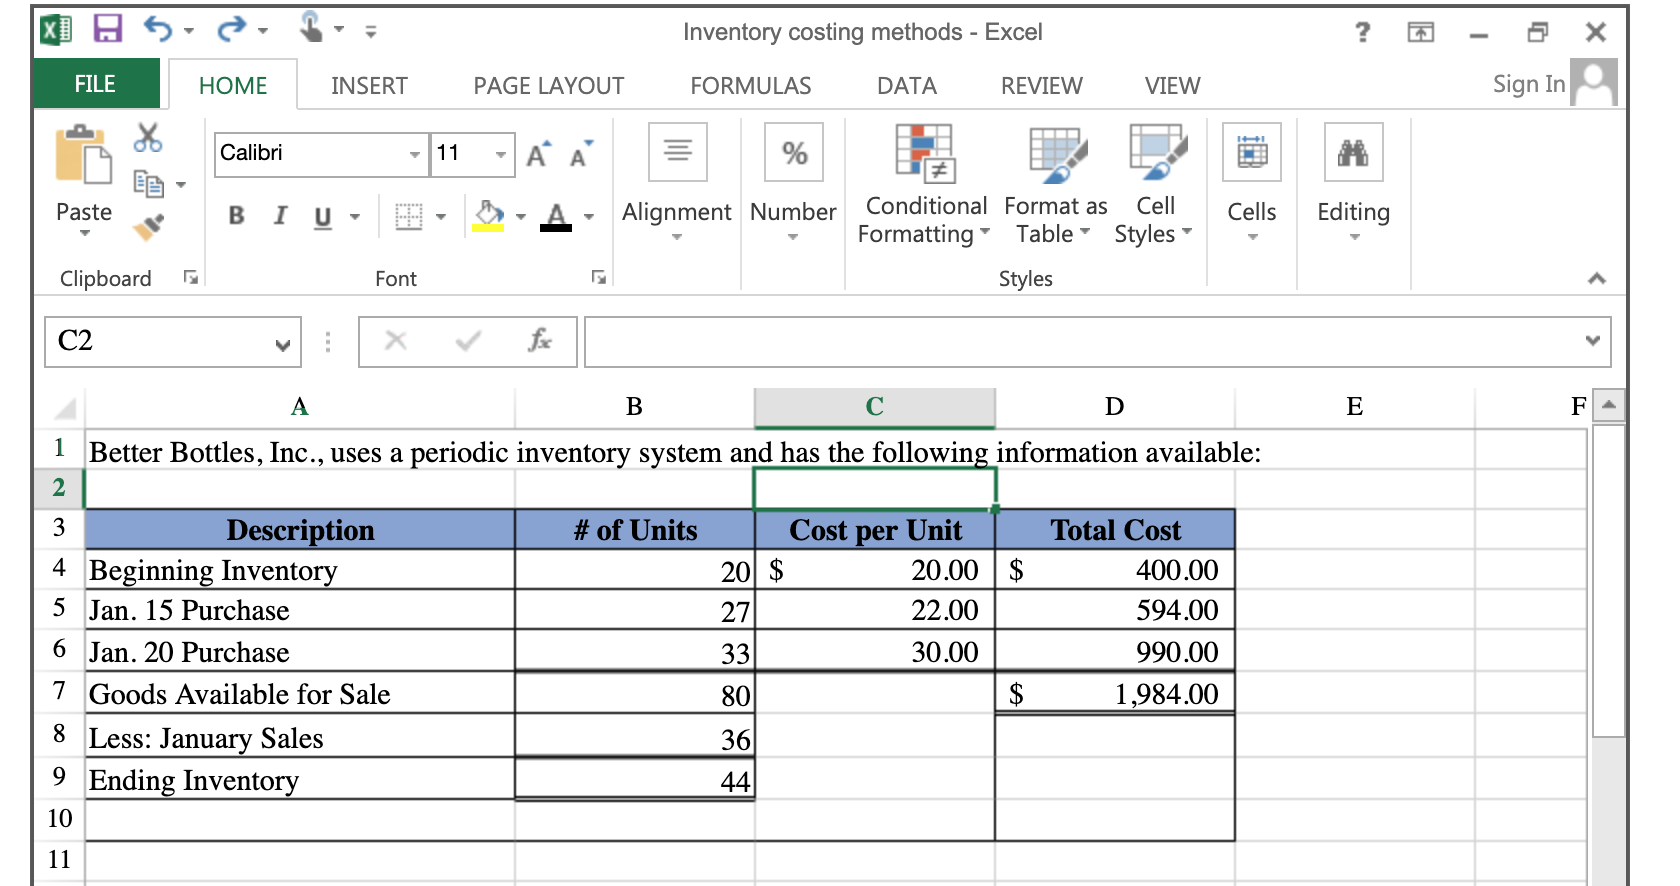This screenshot has height=886, width=1680.
Task: Click the Redo arrow icon
Action: pyautogui.click(x=231, y=29)
